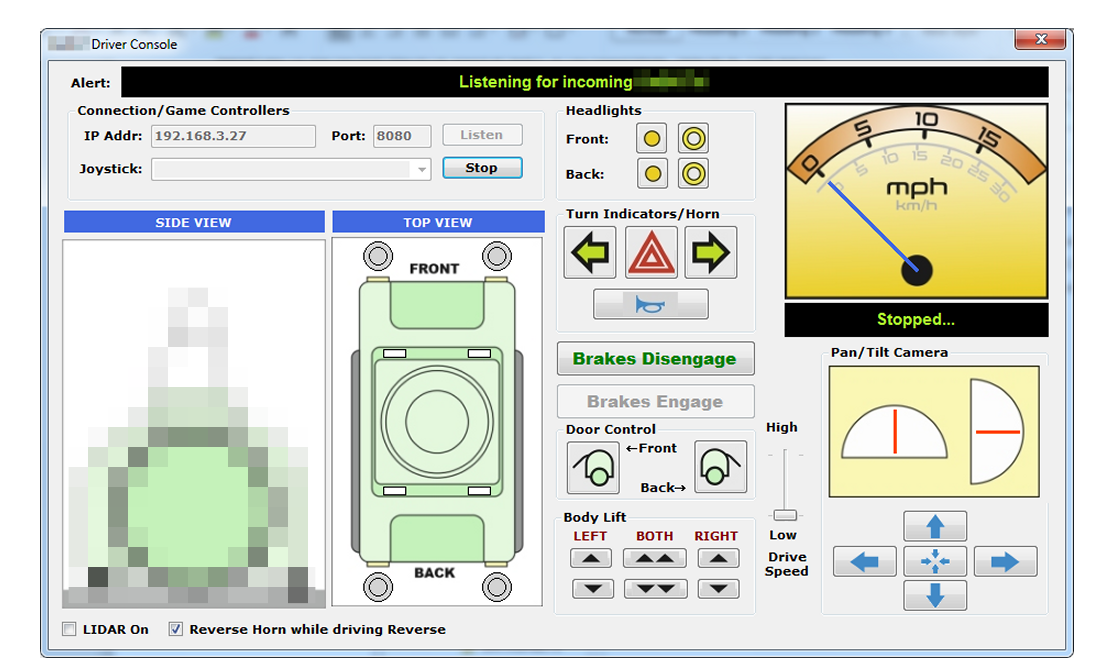The image size is (1110, 660).
Task: Toggle back headlights high beam
Action: [x=693, y=174]
